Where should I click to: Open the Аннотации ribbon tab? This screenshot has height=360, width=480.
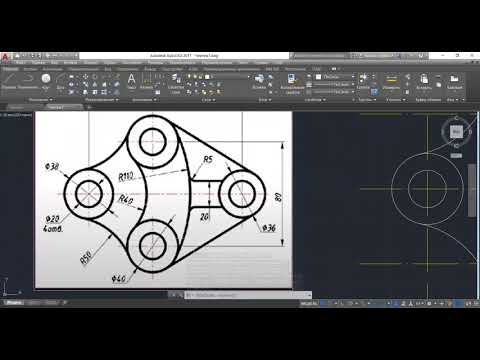[52, 69]
